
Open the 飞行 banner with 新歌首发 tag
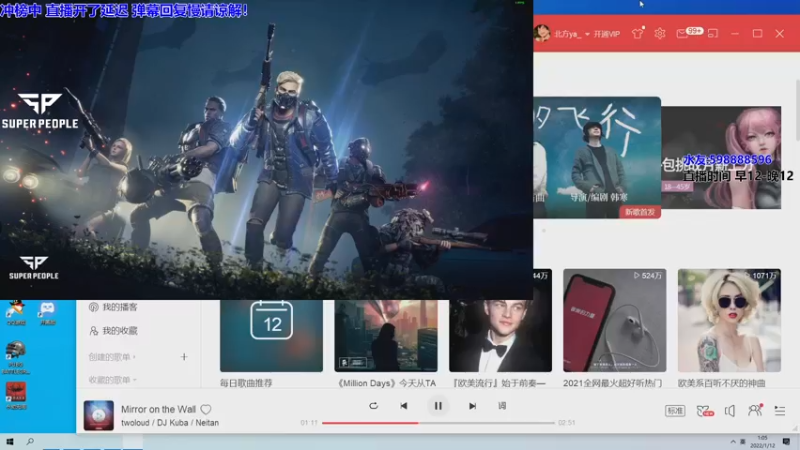coord(597,157)
